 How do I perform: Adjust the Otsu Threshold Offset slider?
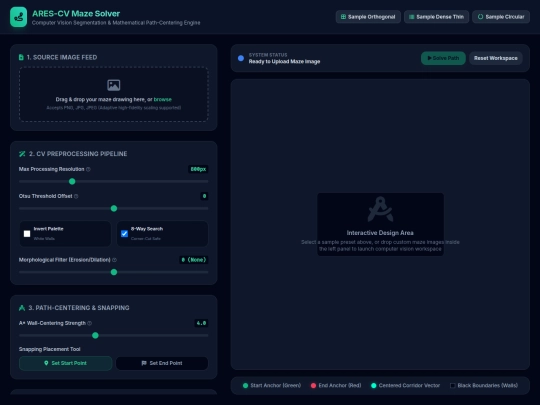point(114,208)
